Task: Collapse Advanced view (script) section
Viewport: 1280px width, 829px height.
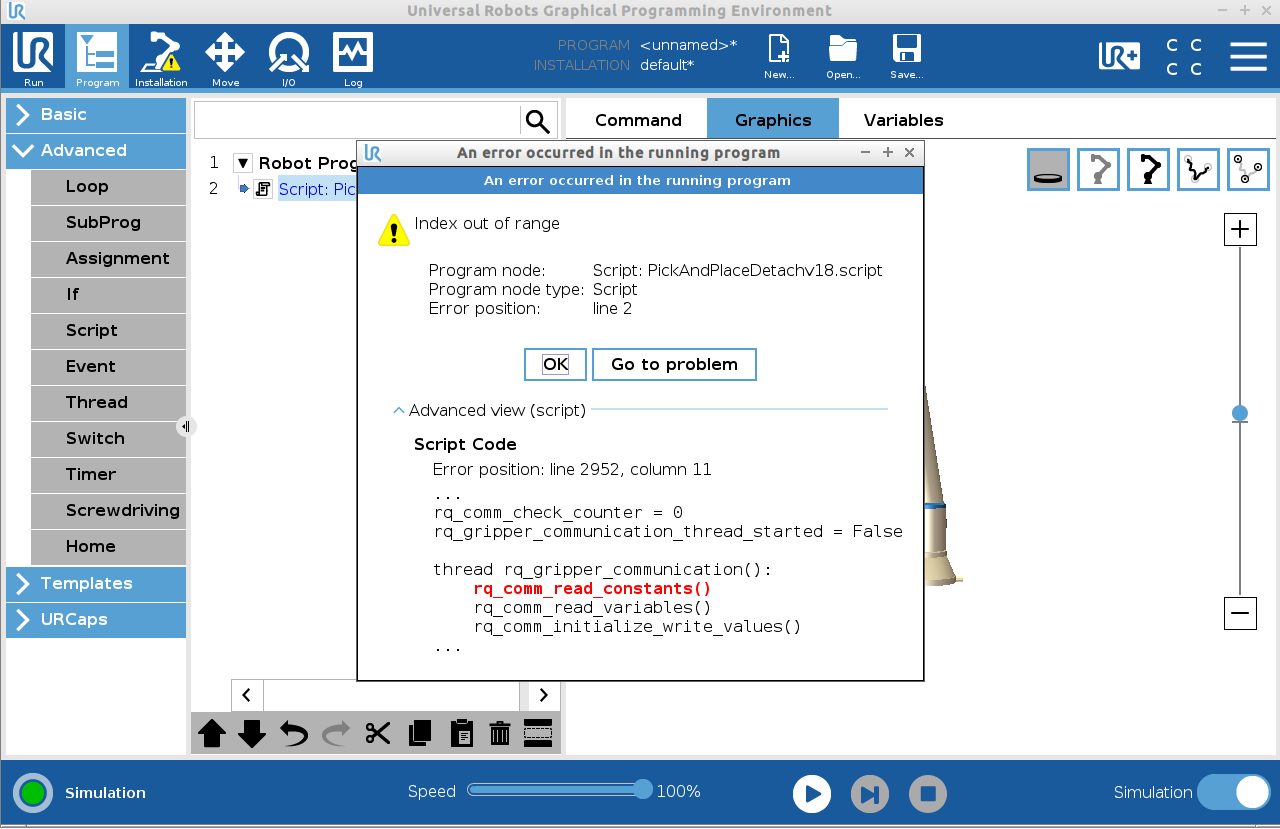Action: (399, 410)
